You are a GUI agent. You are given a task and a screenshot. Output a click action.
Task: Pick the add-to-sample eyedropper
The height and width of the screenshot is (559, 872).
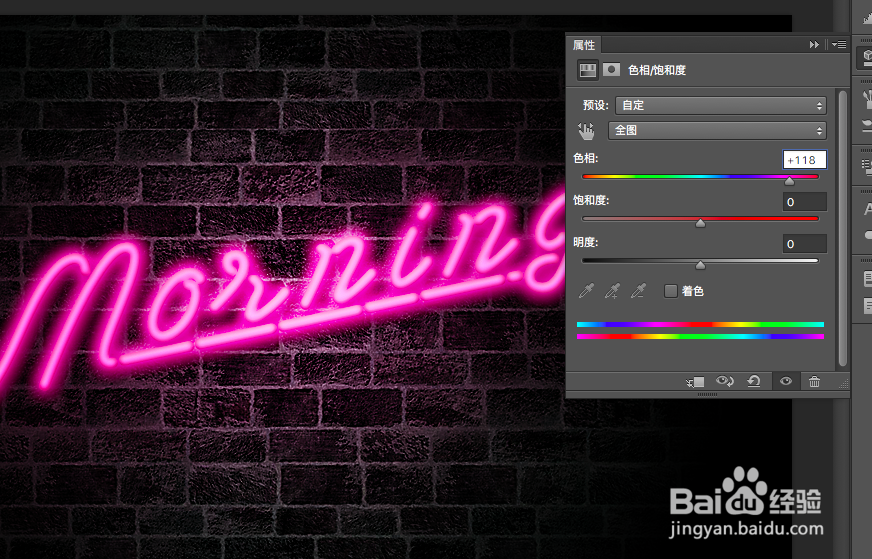(x=612, y=290)
